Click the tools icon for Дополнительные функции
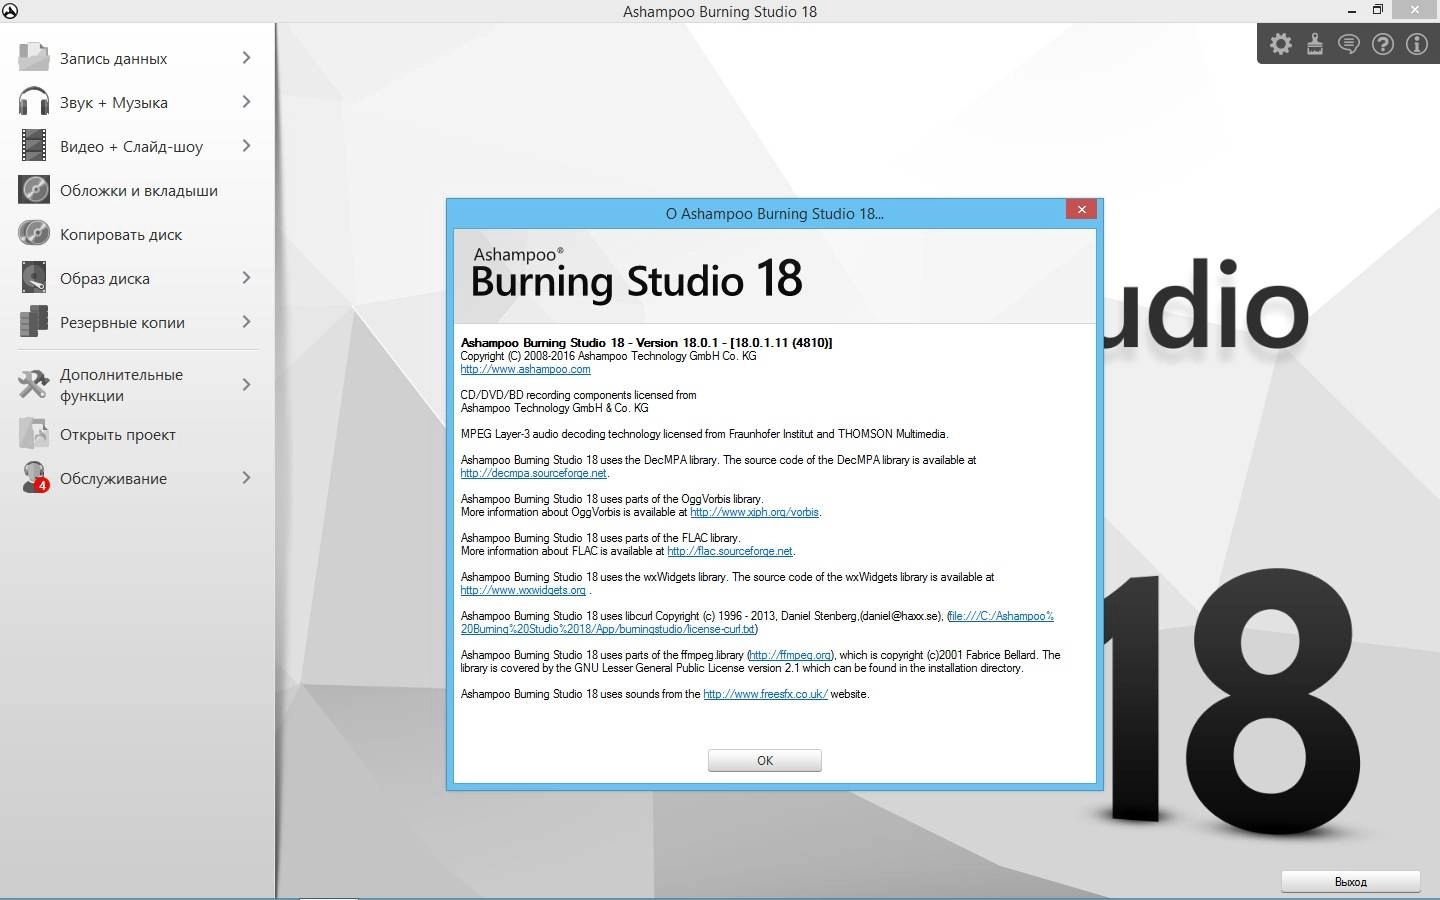This screenshot has height=900, width=1440. [33, 384]
